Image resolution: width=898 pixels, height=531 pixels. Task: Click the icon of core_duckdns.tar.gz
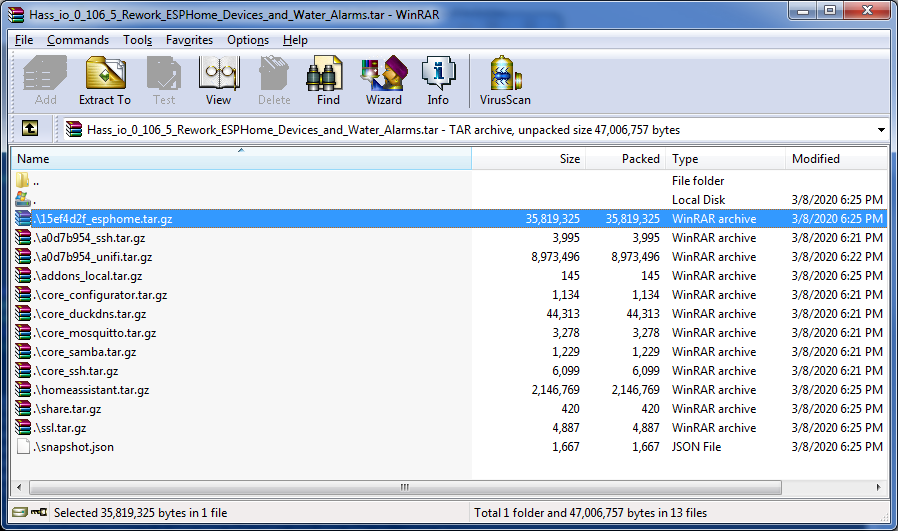(23, 313)
